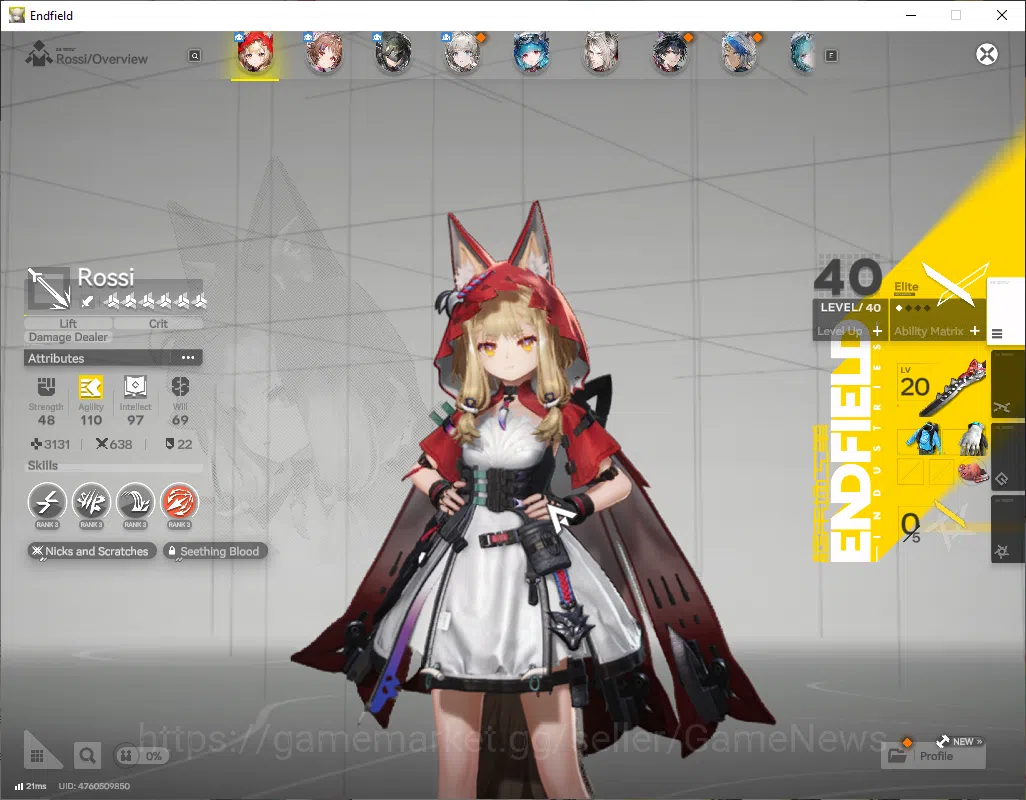The height and width of the screenshot is (800, 1026).
Task: Click the E next-operator key icon
Action: point(831,56)
